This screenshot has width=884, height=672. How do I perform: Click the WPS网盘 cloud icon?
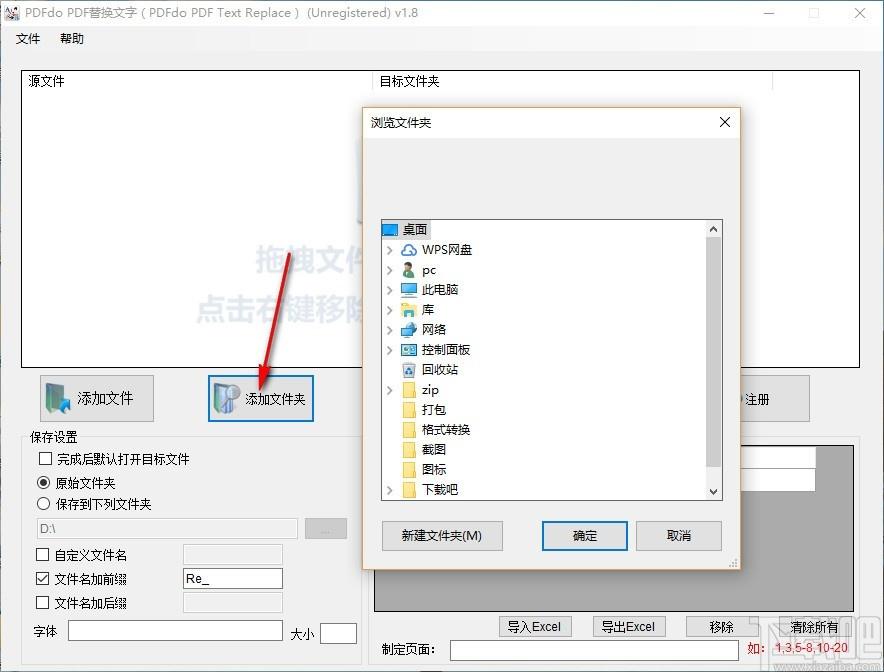tap(409, 250)
